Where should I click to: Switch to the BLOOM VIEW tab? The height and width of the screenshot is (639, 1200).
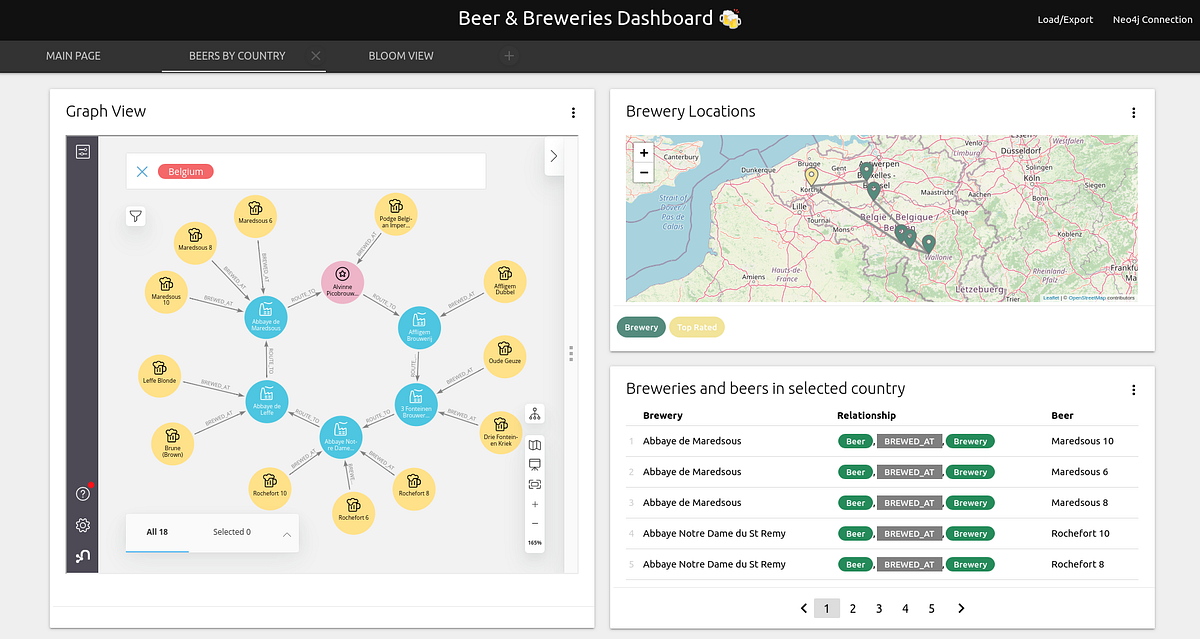(401, 56)
